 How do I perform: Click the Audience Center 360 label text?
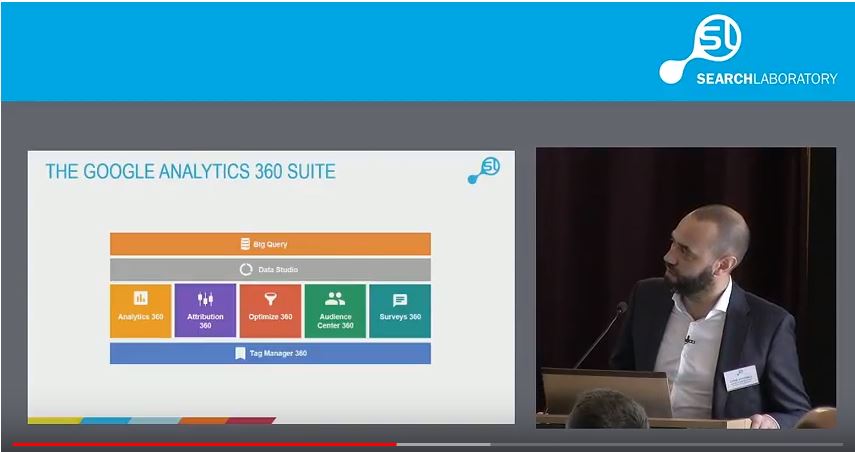(335, 321)
